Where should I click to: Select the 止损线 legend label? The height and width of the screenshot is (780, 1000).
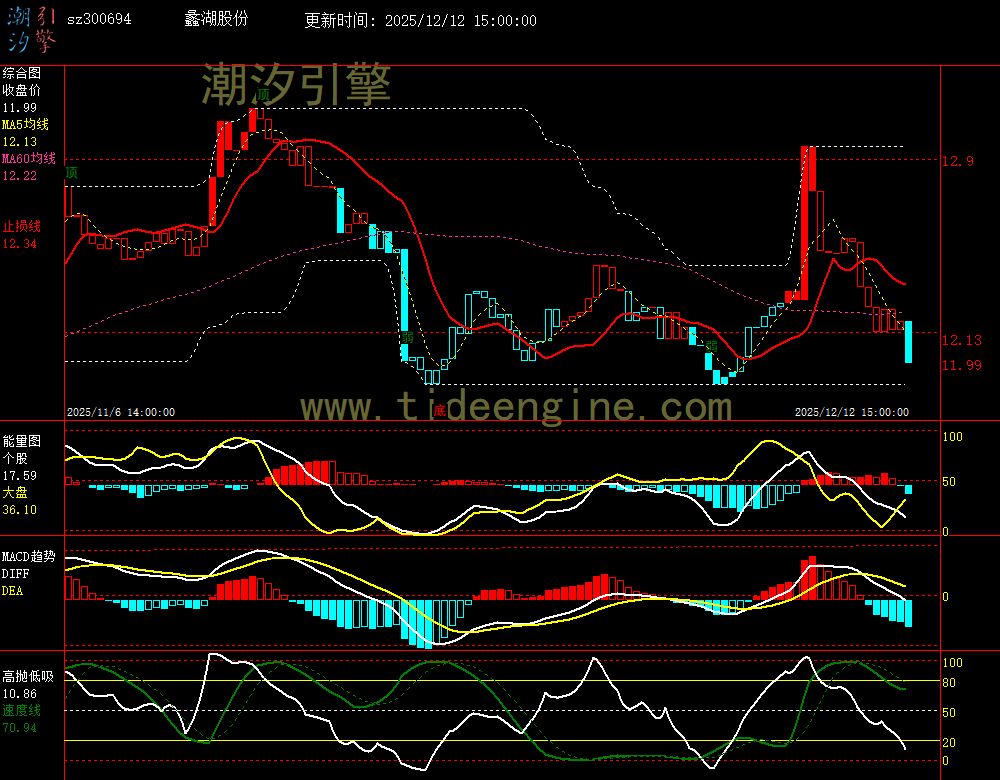point(21,226)
